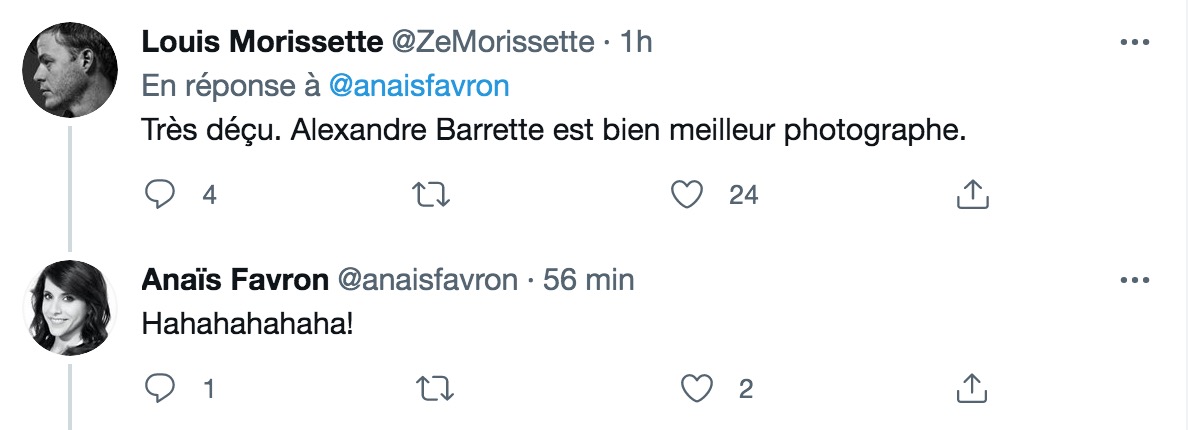The image size is (1188, 430).
Task: Open more options for Louis Morissette's tweet
Action: 1134,42
